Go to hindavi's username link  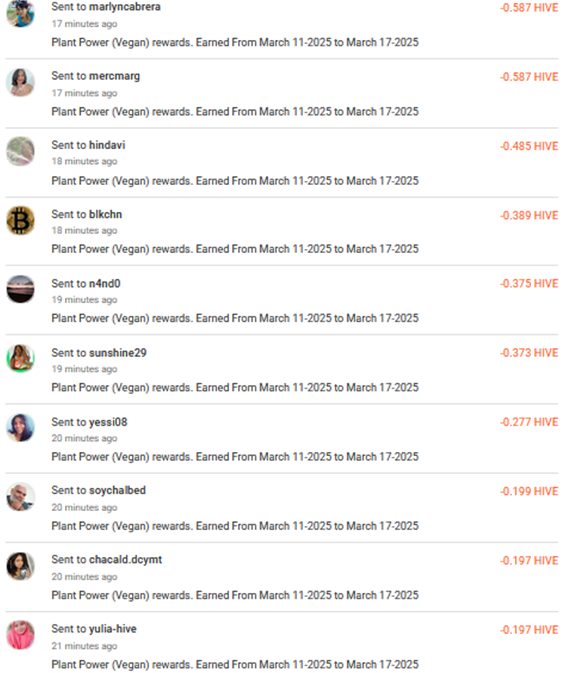pos(107,145)
